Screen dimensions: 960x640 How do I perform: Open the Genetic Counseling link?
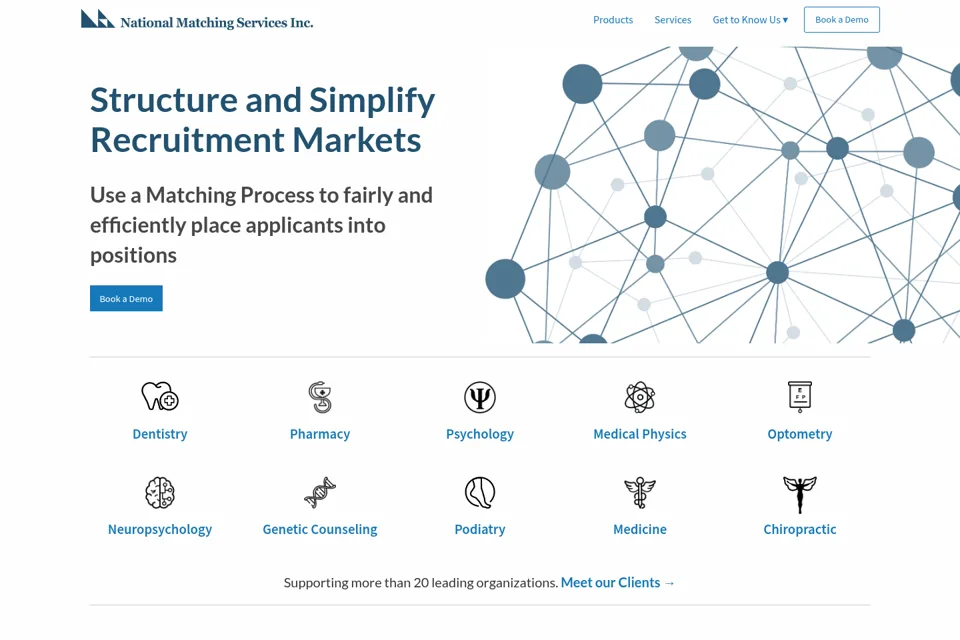320,529
